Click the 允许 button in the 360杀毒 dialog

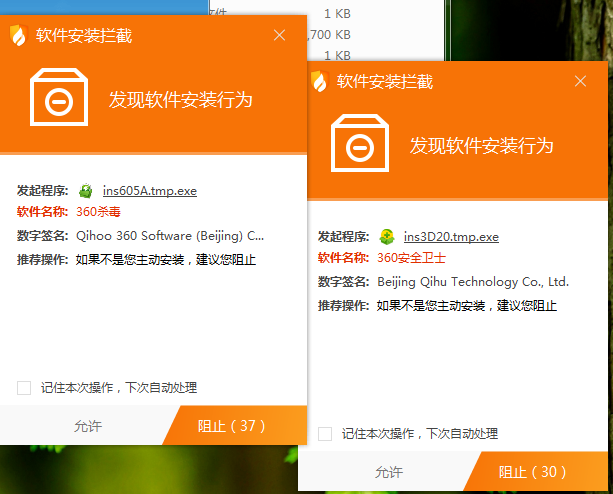point(88,426)
